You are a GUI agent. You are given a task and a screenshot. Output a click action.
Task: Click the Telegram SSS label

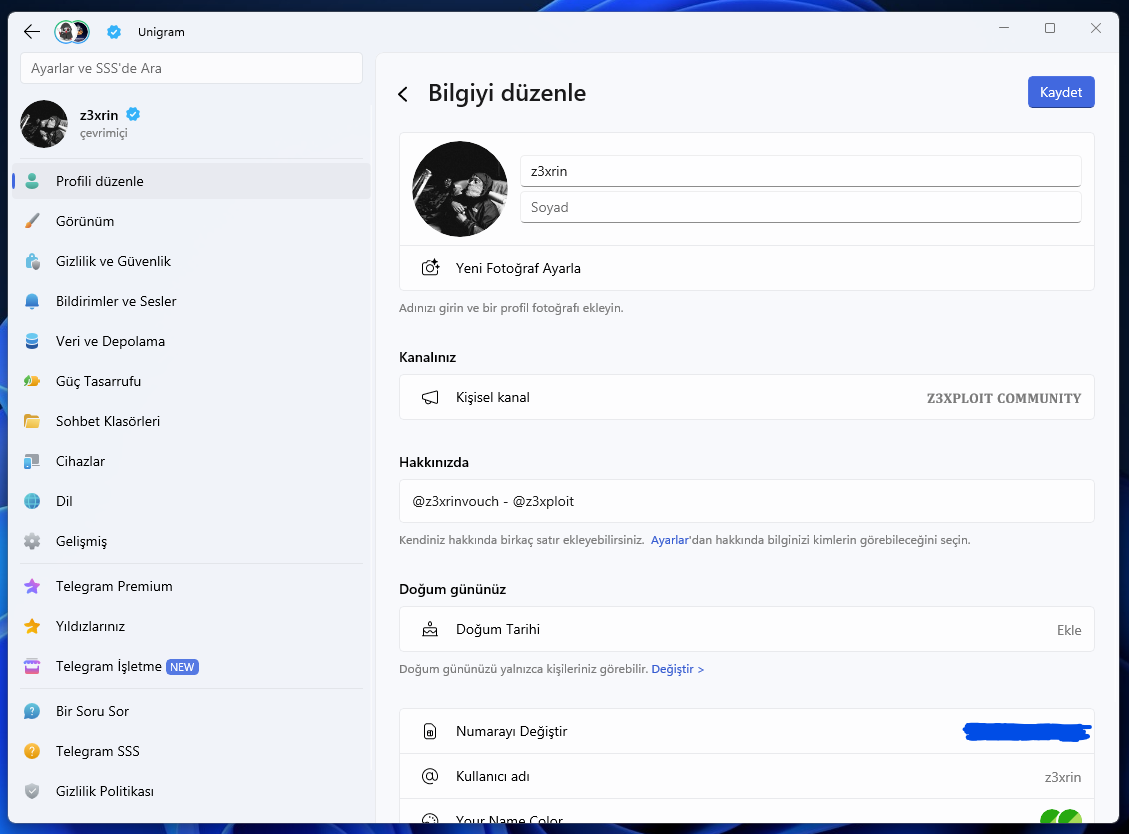point(98,751)
